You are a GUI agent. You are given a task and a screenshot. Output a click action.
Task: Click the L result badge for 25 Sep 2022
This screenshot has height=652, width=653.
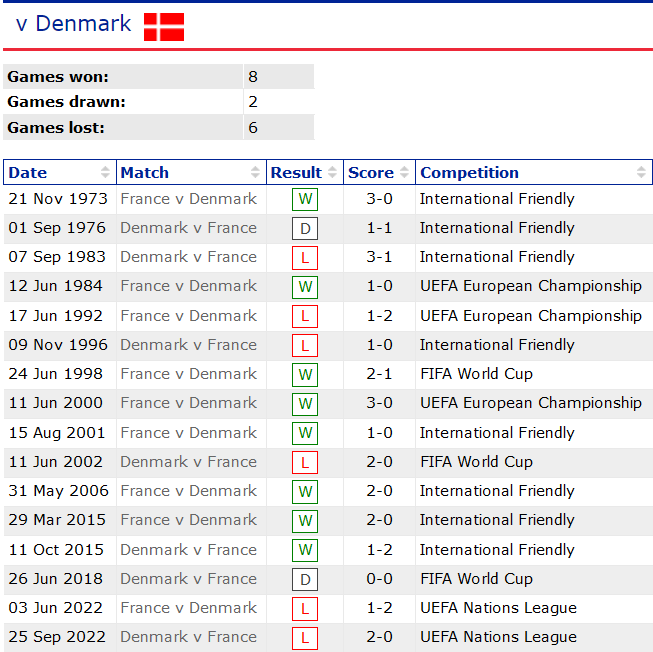pyautogui.click(x=305, y=637)
